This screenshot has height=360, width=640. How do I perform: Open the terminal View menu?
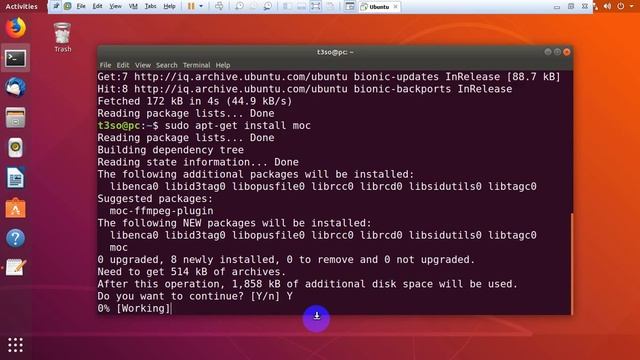click(x=143, y=65)
